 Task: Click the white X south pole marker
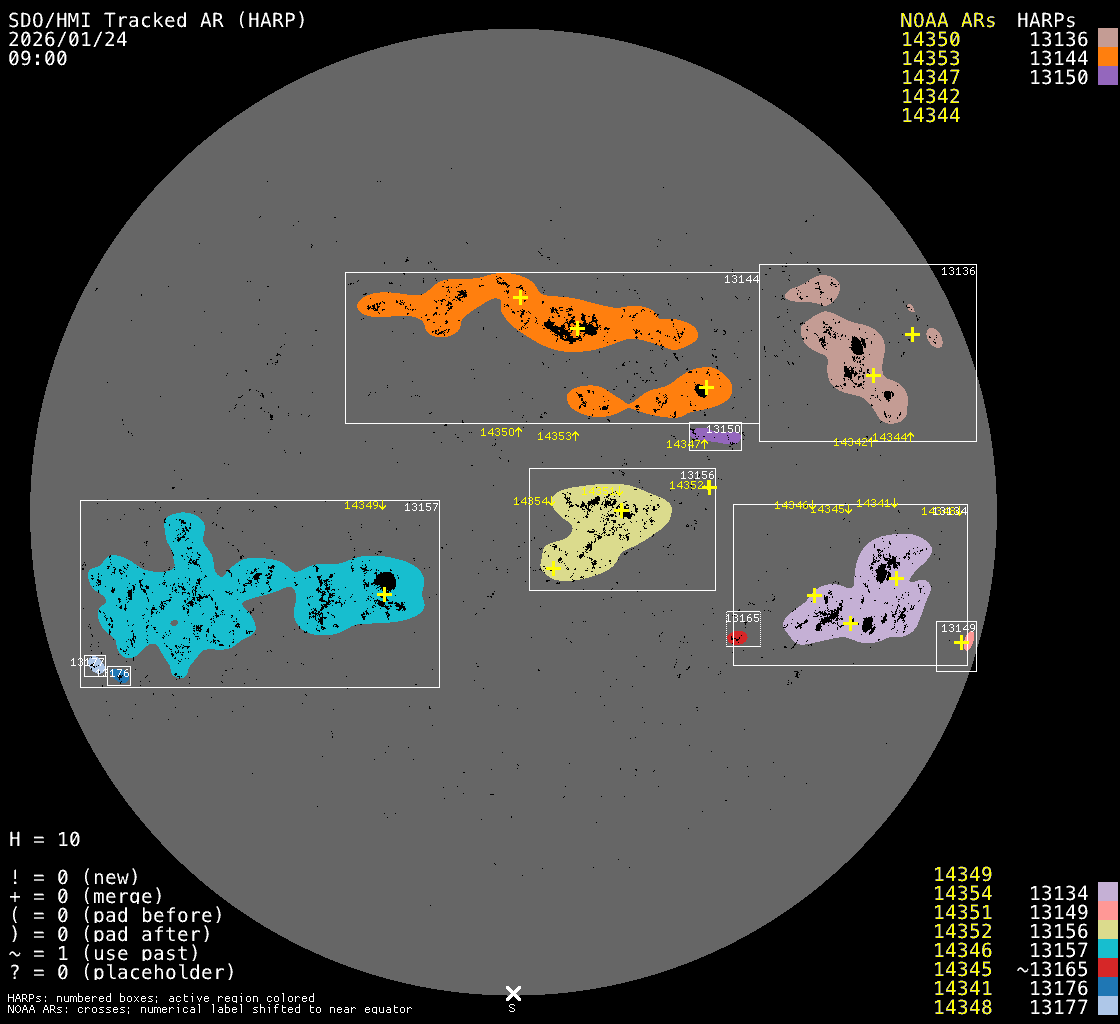coord(513,993)
